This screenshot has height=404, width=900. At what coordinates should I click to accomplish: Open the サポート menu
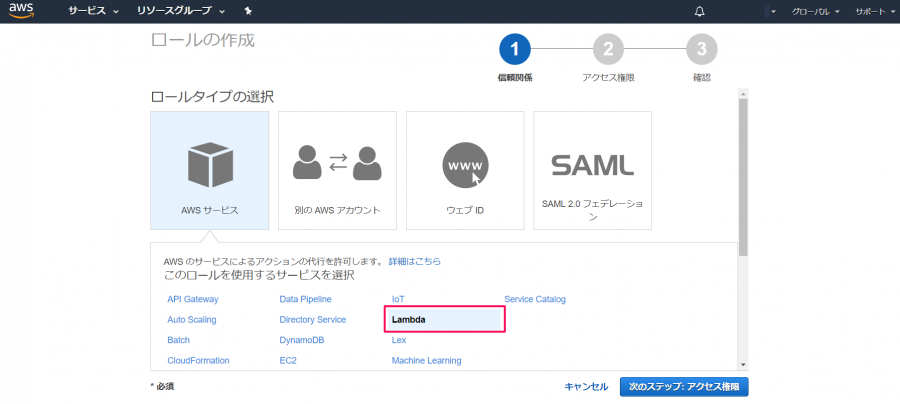tap(874, 11)
